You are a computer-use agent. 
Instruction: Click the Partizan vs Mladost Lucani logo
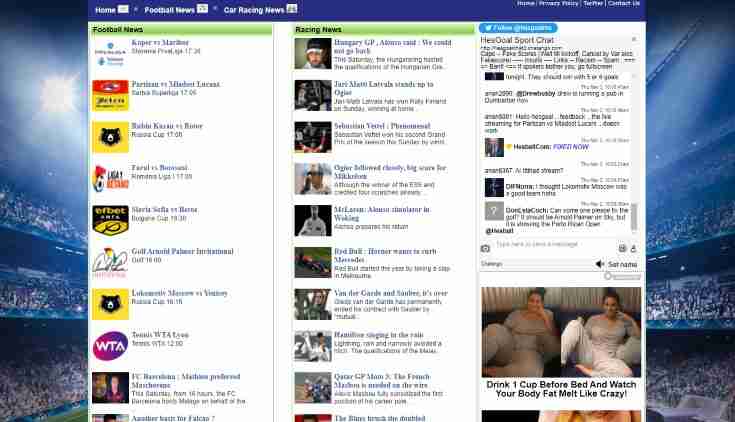point(110,95)
